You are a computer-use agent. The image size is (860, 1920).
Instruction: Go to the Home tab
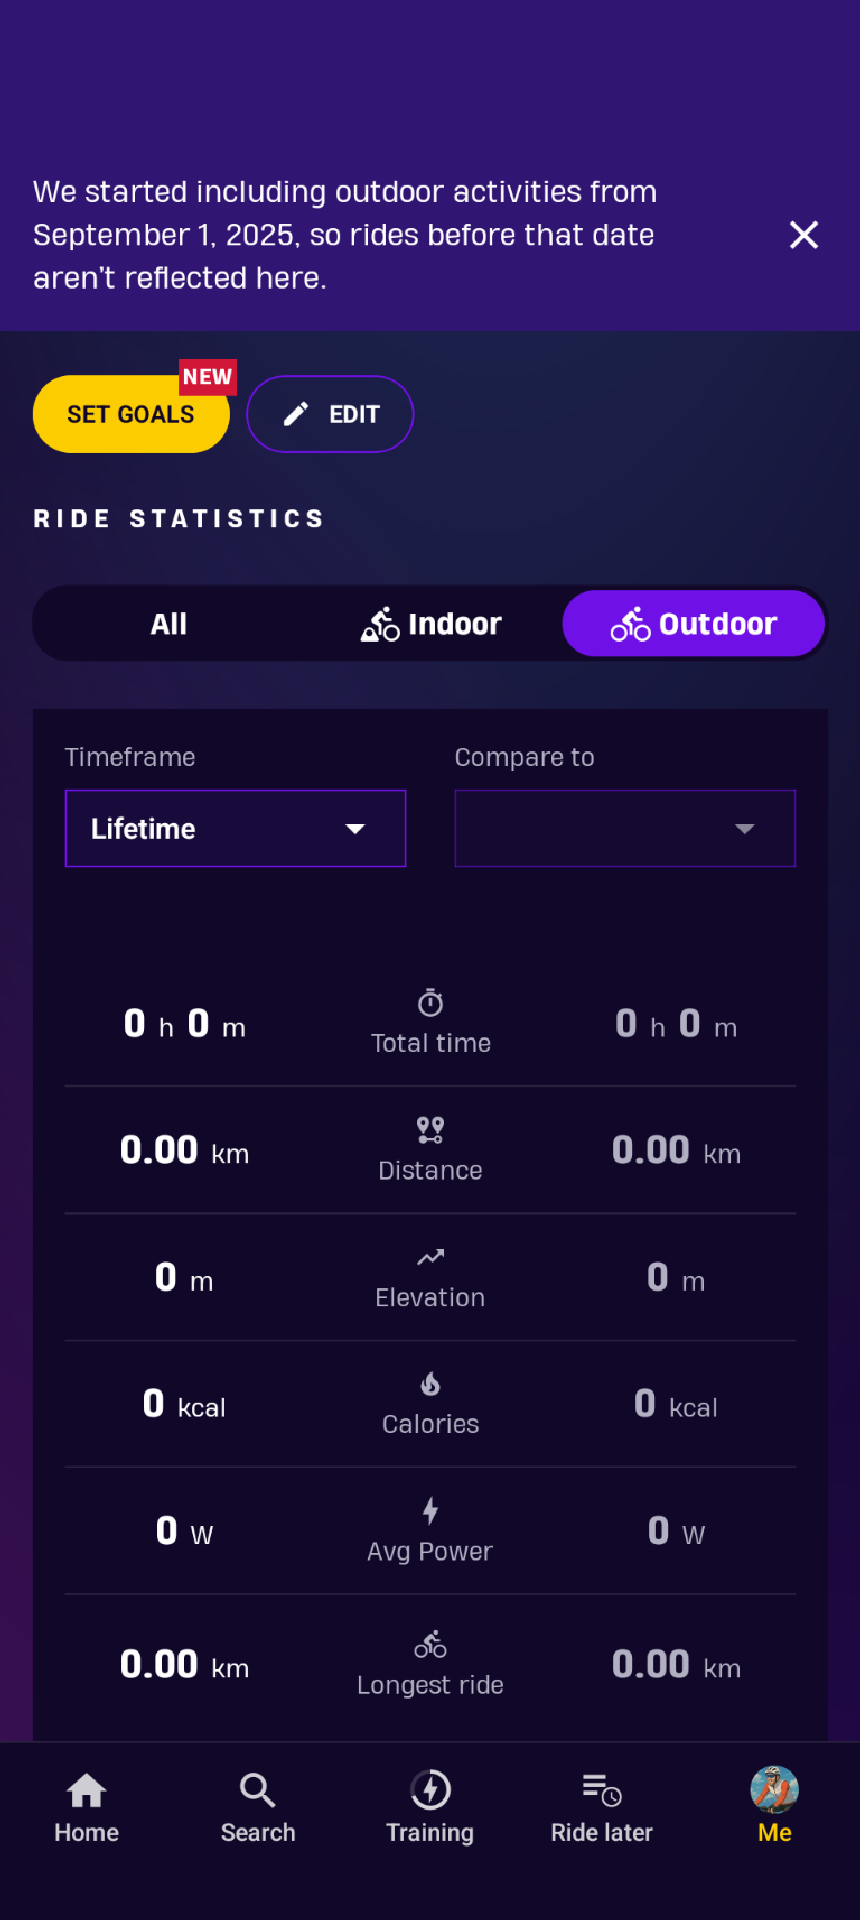pyautogui.click(x=86, y=1806)
